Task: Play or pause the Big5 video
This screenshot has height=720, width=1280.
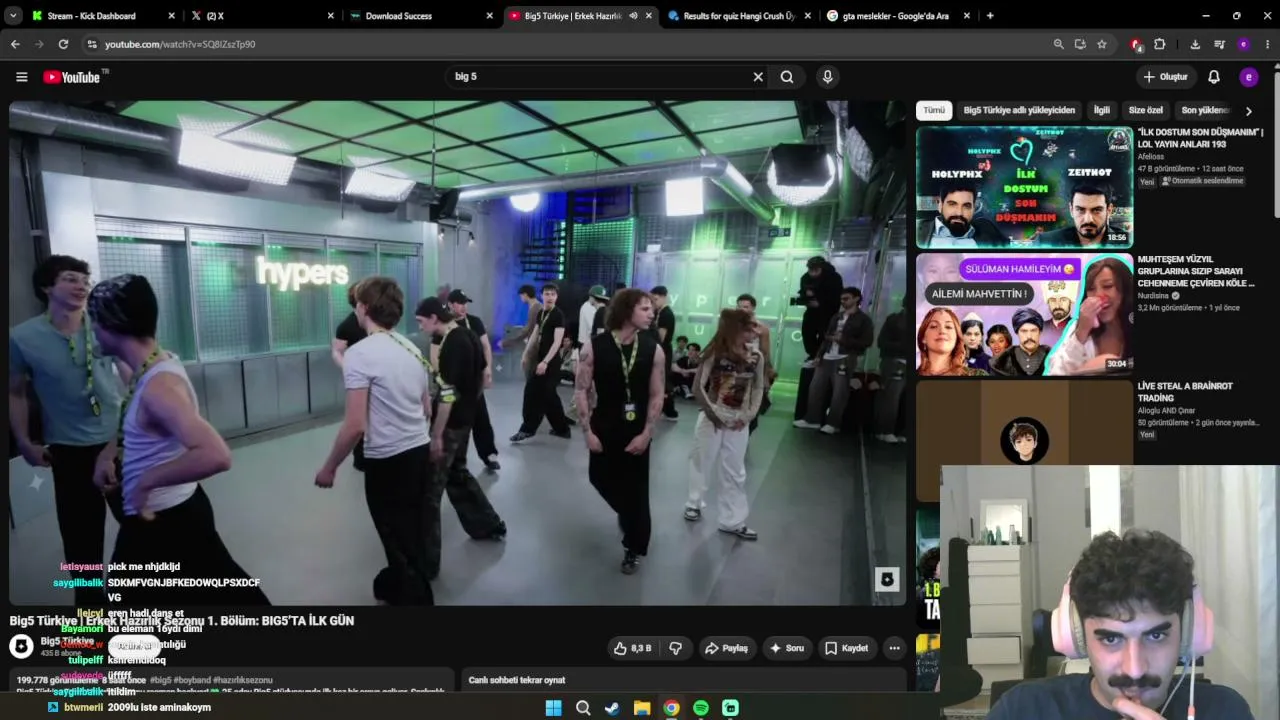Action: pos(457,352)
